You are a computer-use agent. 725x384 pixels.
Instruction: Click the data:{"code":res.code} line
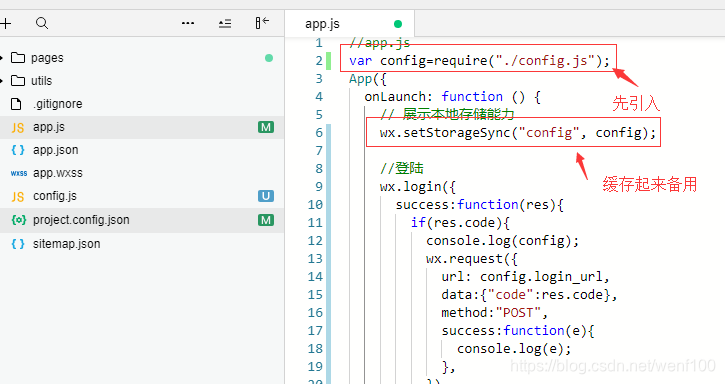coord(529,295)
